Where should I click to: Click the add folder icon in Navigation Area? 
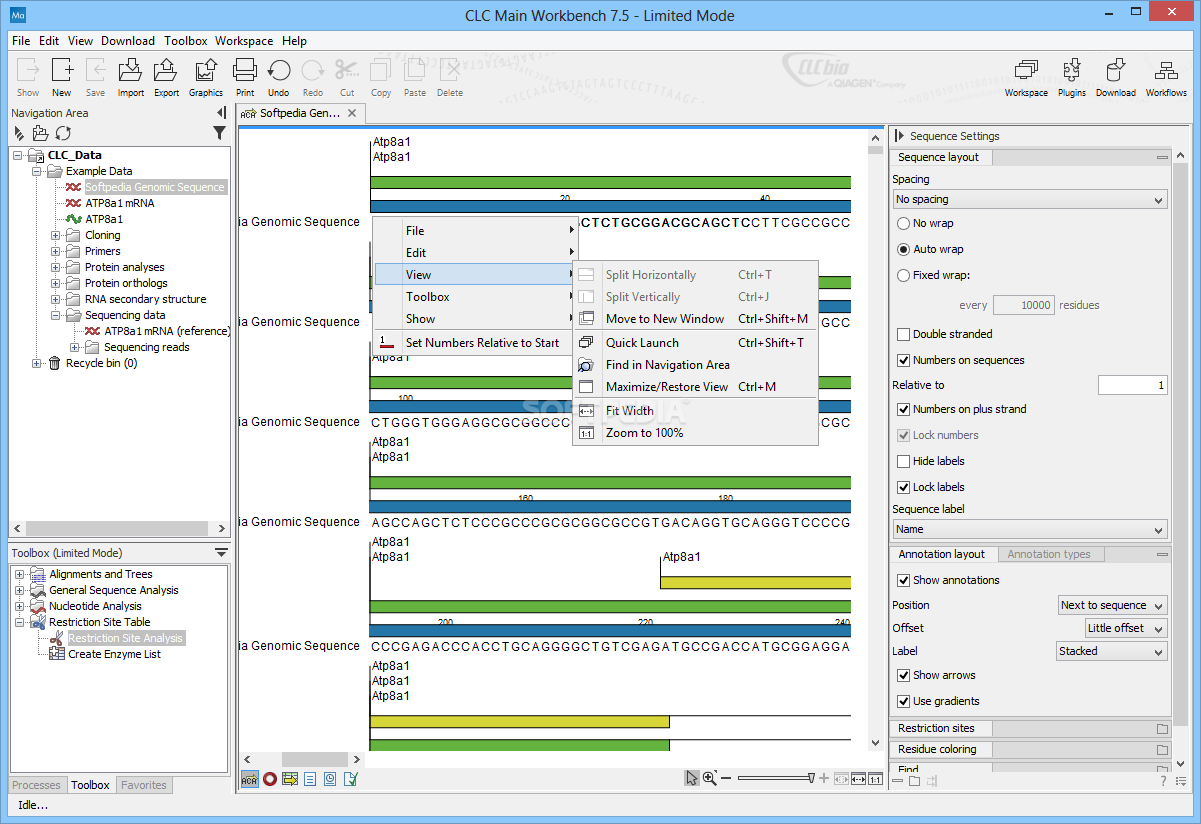(40, 133)
